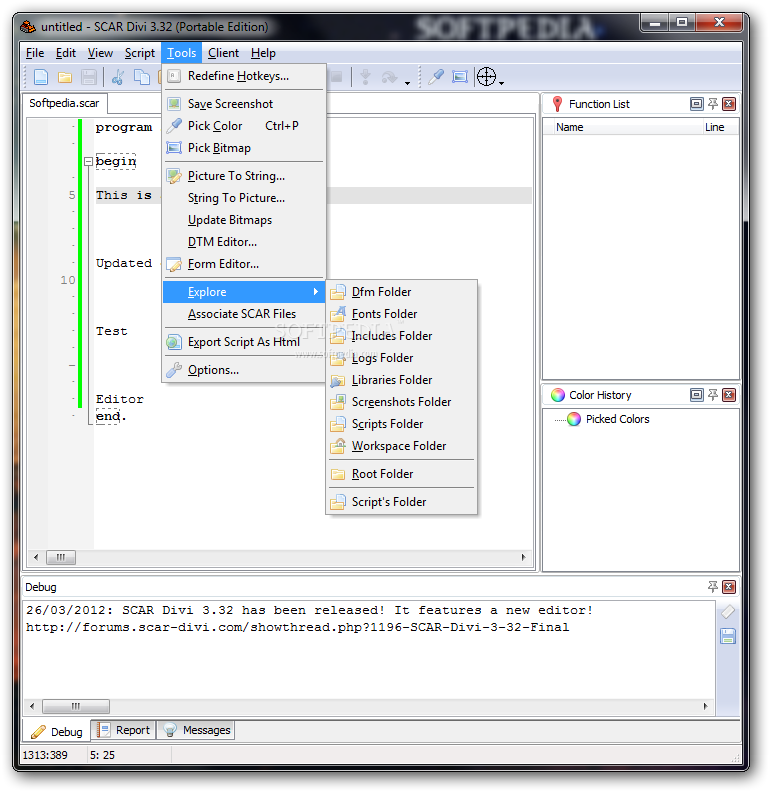The width and height of the screenshot is (770, 792).
Task: Open the Workspace Folder
Action: click(402, 446)
